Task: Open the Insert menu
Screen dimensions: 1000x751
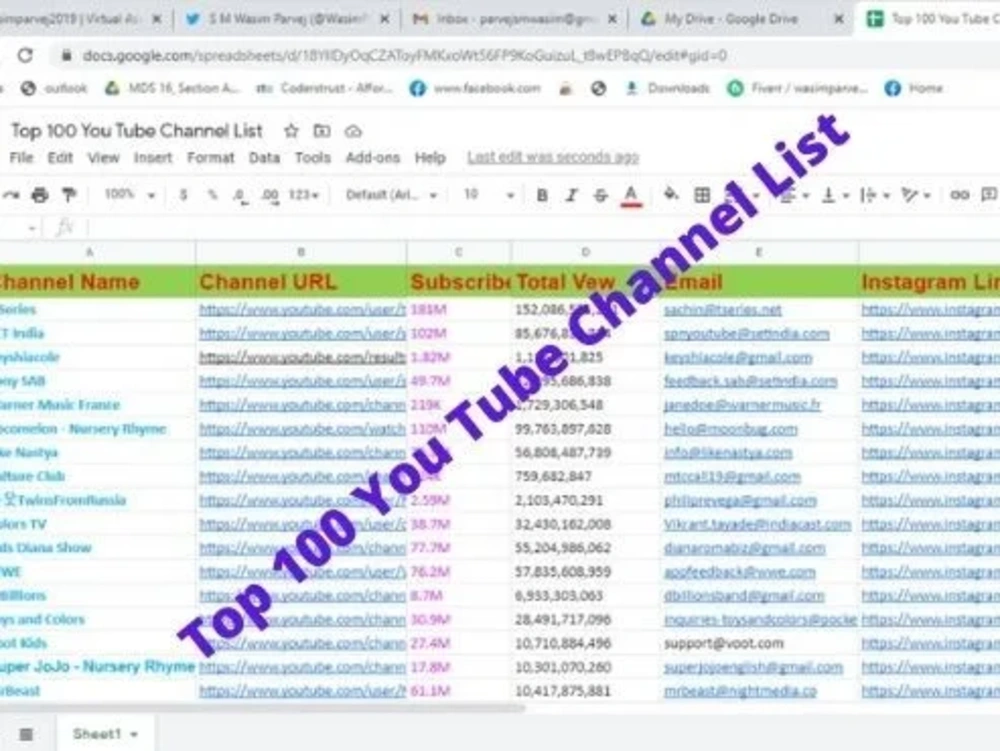Action: click(x=153, y=157)
